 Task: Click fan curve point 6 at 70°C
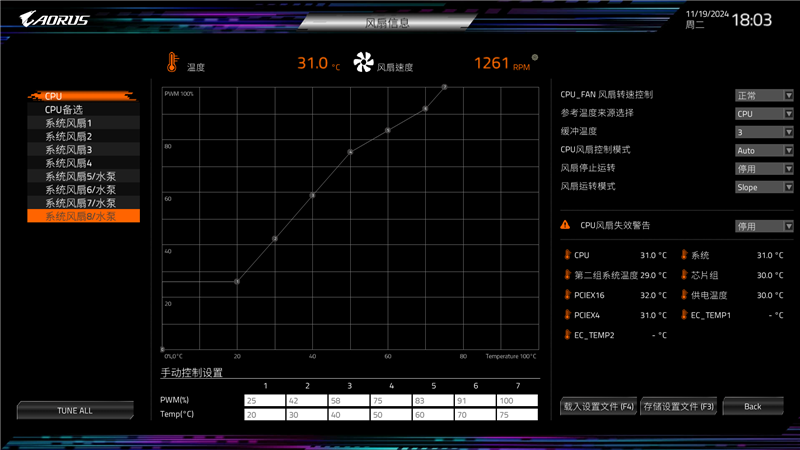coord(425,109)
